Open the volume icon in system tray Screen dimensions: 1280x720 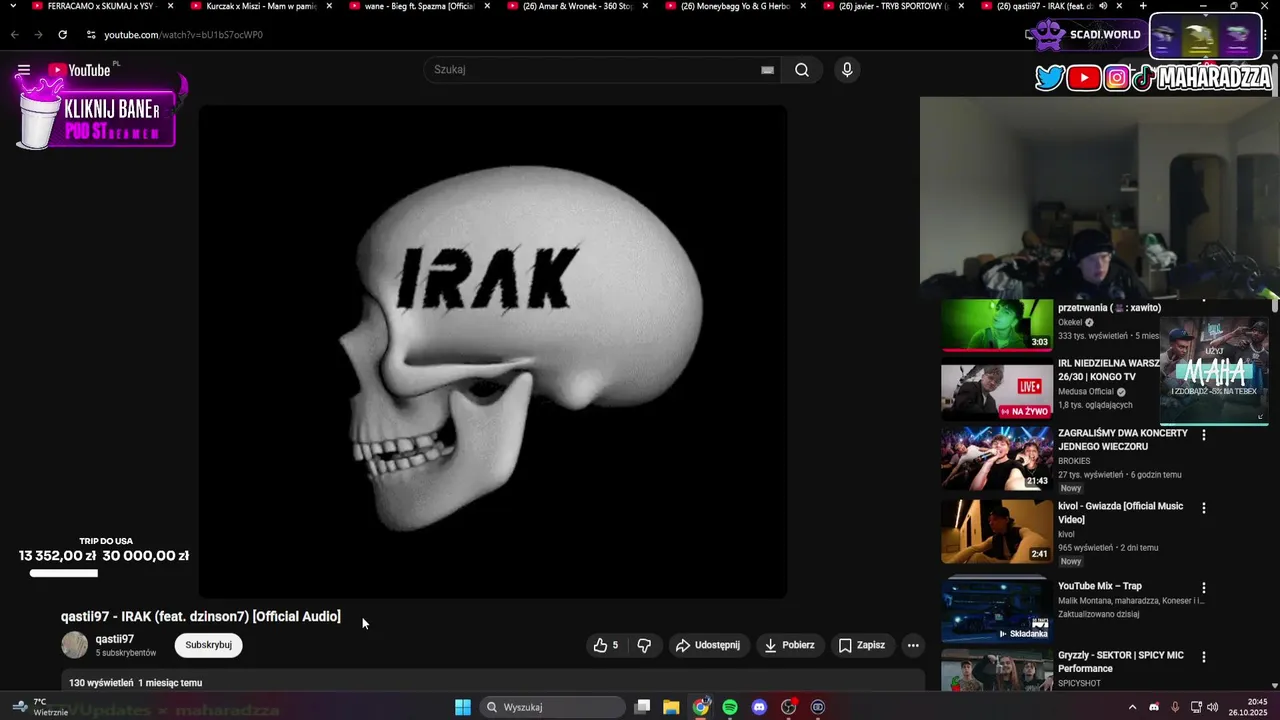(x=1213, y=707)
